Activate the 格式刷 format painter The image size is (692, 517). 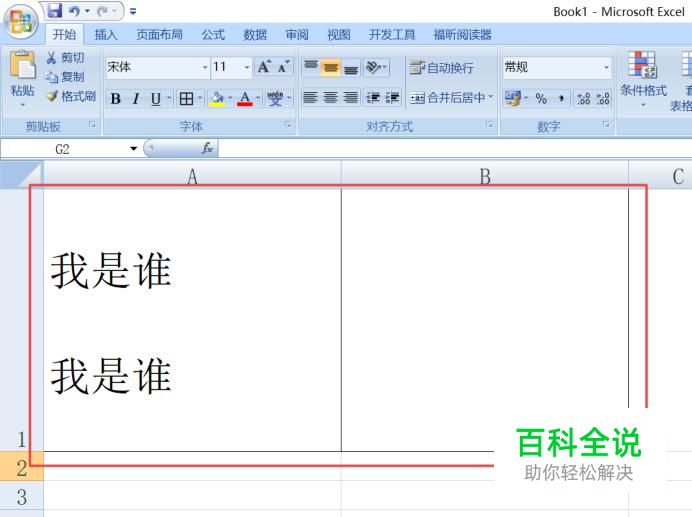71,96
